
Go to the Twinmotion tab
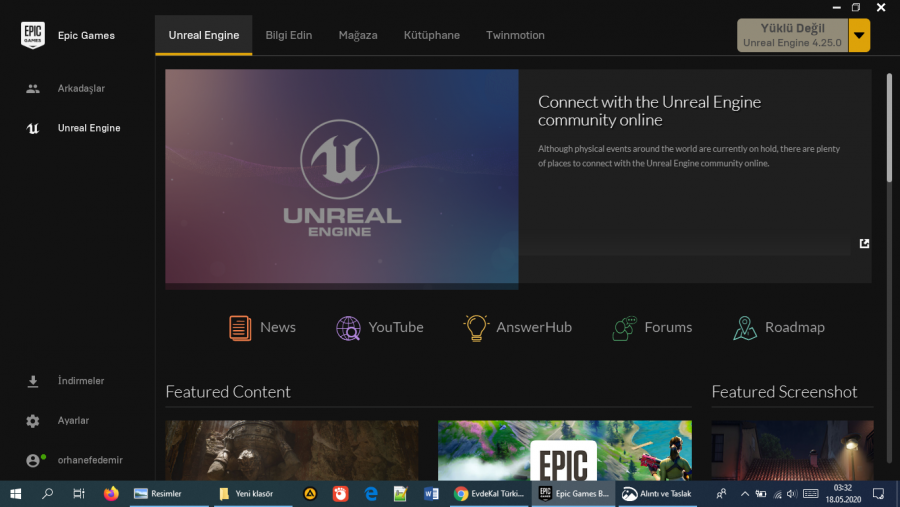pos(515,35)
